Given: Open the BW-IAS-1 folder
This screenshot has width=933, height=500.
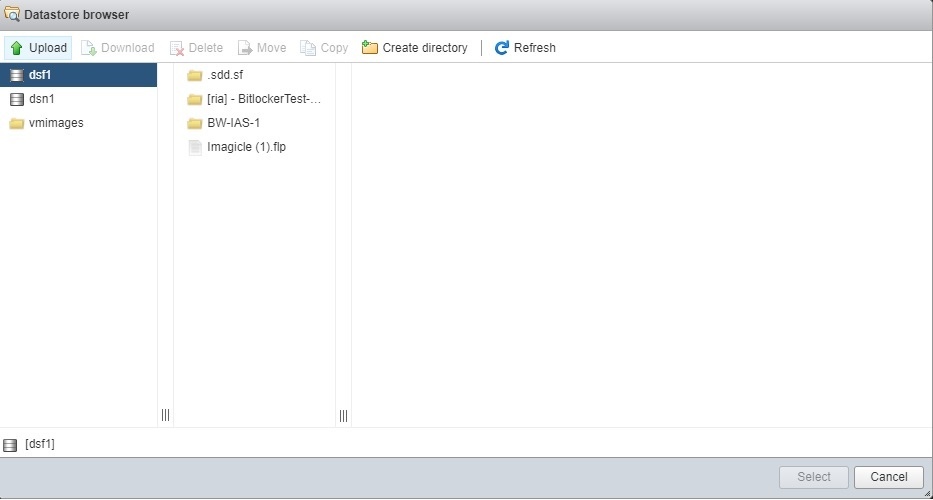Looking at the screenshot, I should 233,123.
